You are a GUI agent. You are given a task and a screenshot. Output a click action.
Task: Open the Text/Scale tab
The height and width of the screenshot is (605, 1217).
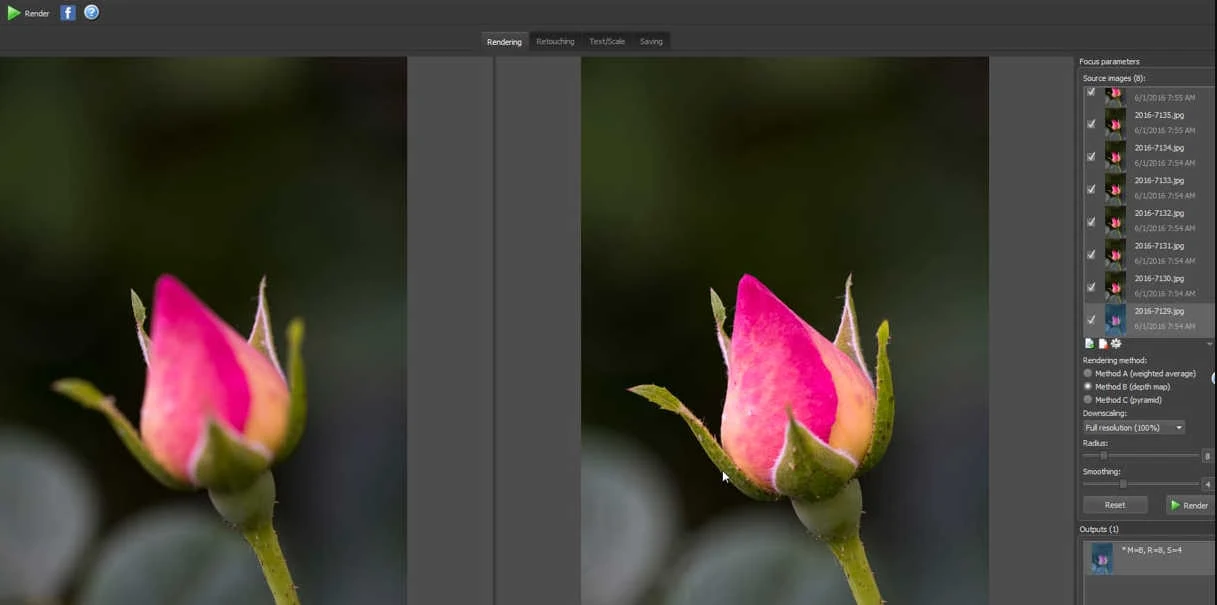click(607, 41)
